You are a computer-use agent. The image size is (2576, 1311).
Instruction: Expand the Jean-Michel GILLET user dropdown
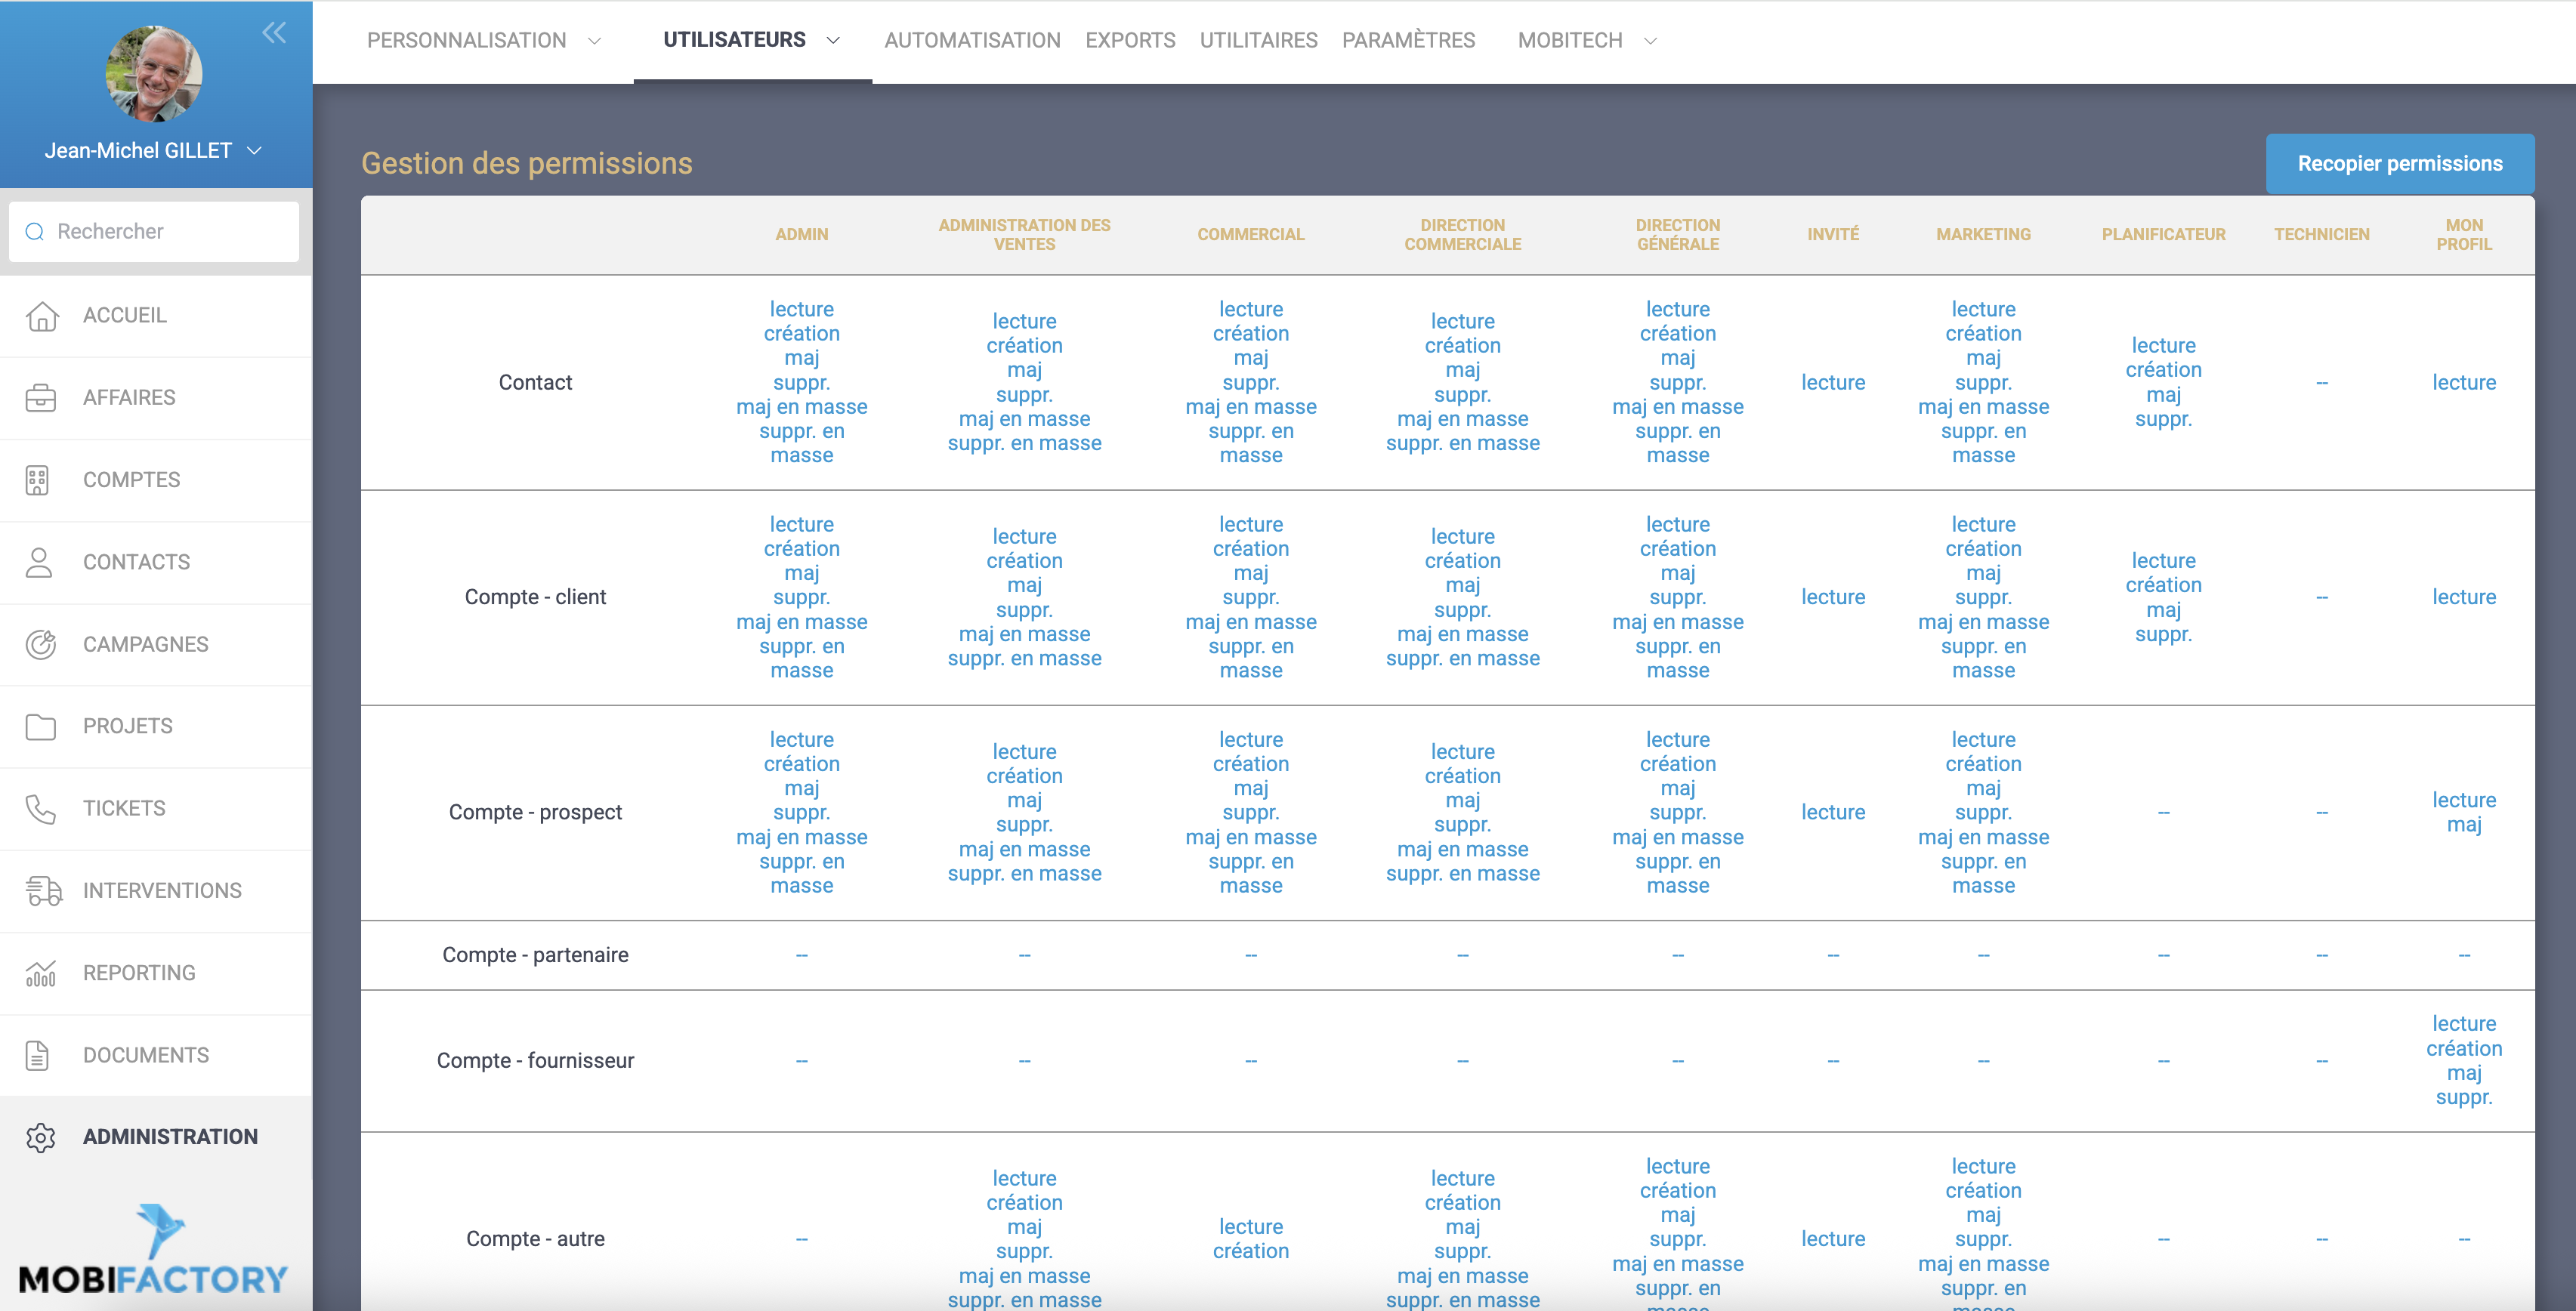[x=255, y=151]
